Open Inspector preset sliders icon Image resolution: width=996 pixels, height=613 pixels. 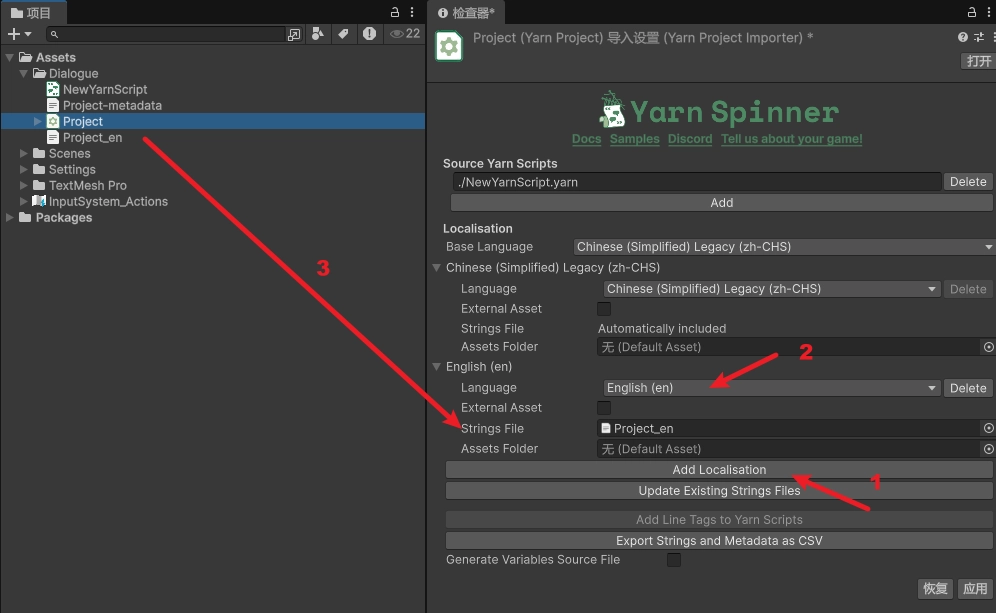(x=979, y=37)
